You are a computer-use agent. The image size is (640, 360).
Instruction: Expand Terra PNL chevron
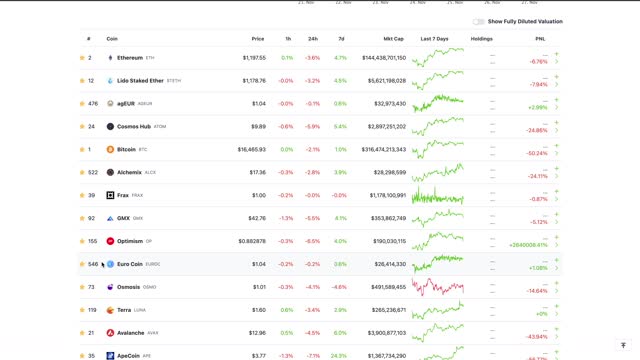click(556, 314)
